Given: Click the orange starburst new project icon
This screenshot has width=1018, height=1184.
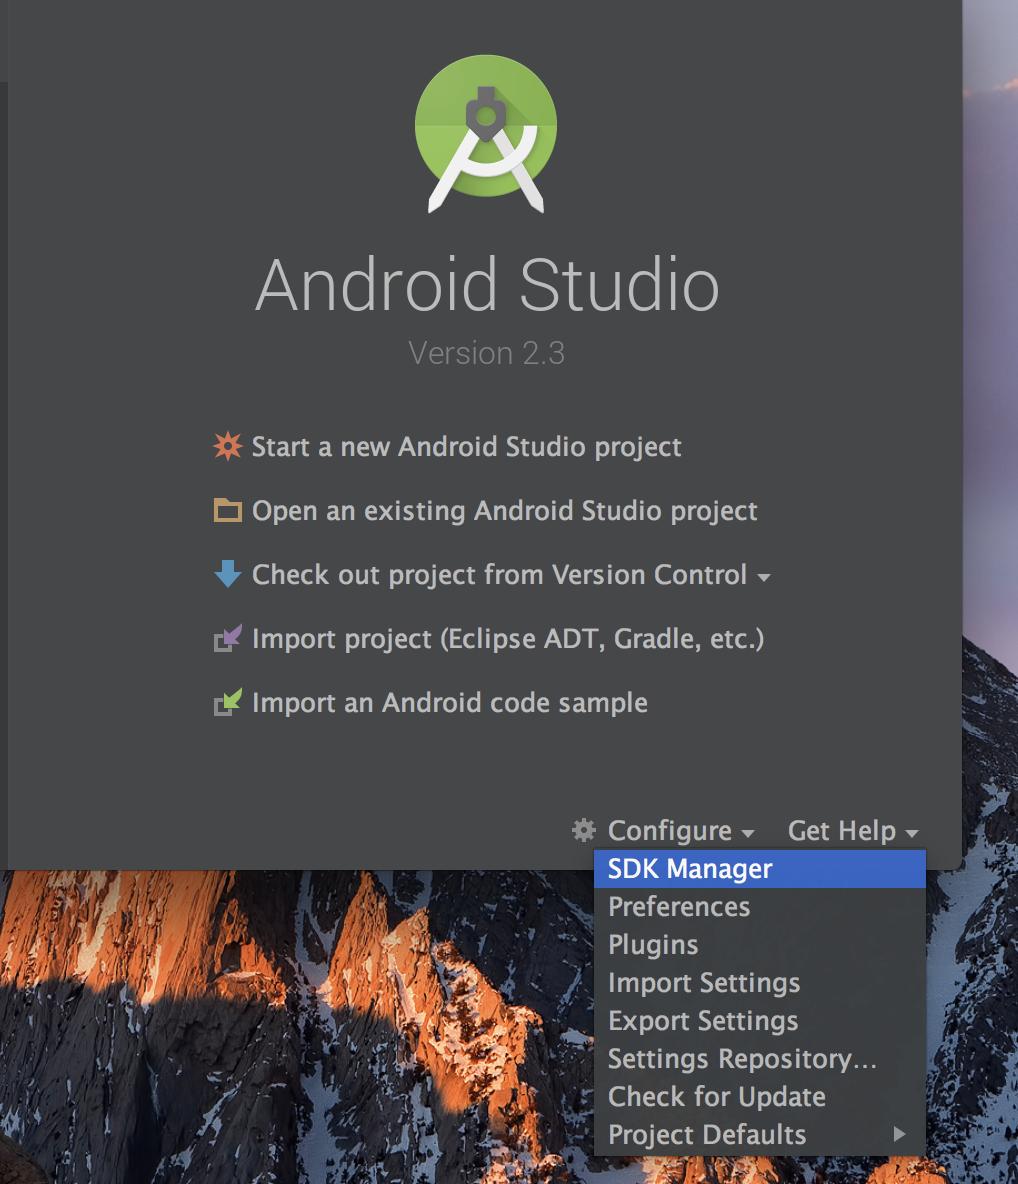Looking at the screenshot, I should [227, 446].
